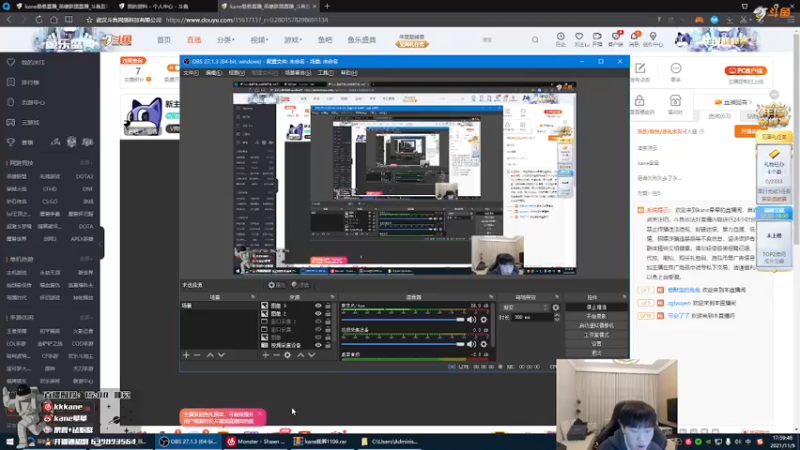This screenshot has height=450, width=800.
Task: Click the orange PC客户端 button
Action: (x=745, y=70)
